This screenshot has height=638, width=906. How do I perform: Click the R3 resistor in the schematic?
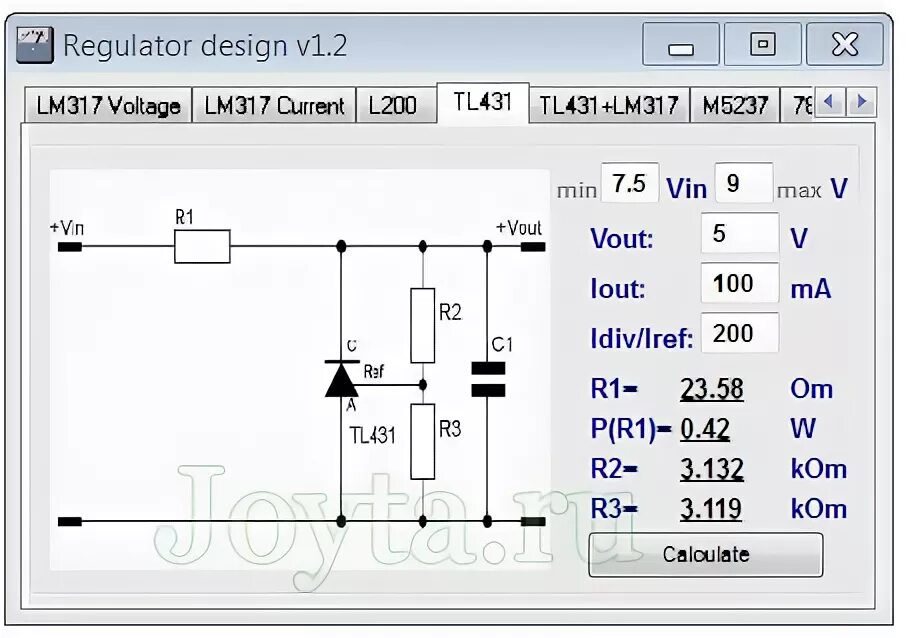[x=422, y=442]
